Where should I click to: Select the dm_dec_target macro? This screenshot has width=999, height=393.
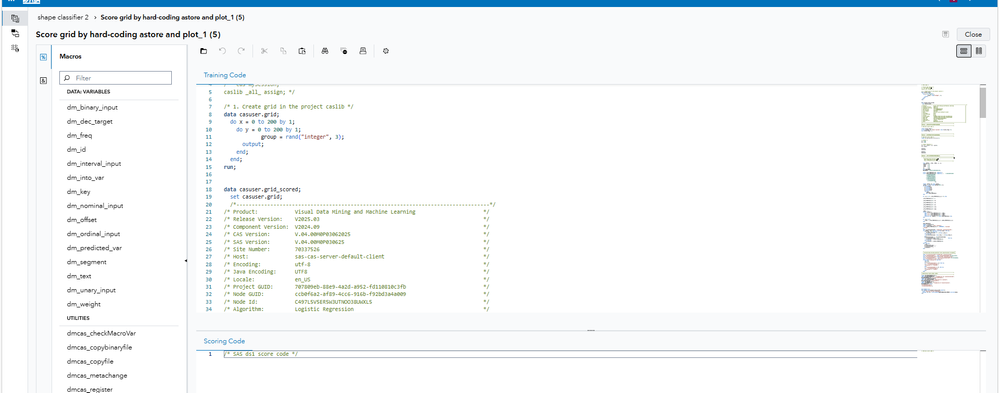pos(90,122)
